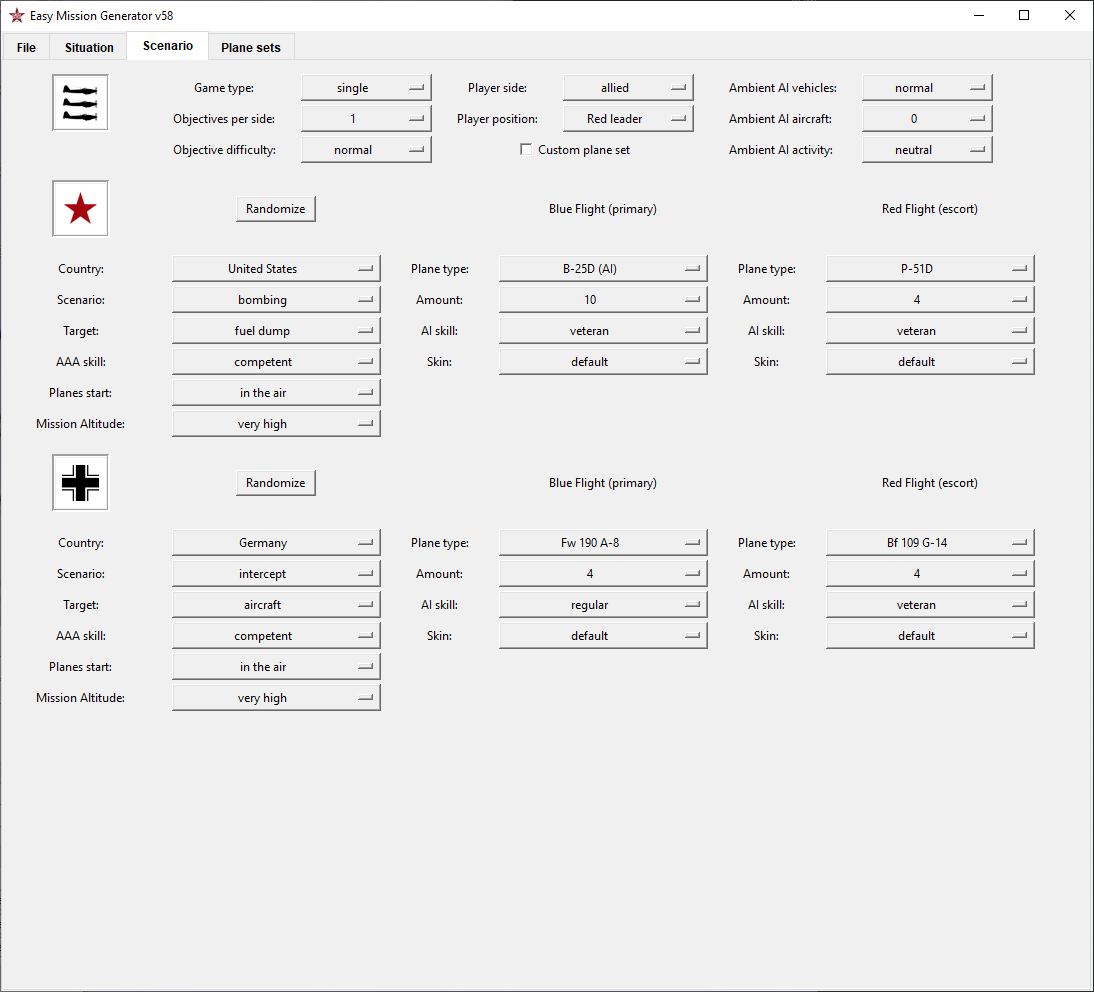
Task: Change Objectives per side dropdown
Action: [366, 119]
